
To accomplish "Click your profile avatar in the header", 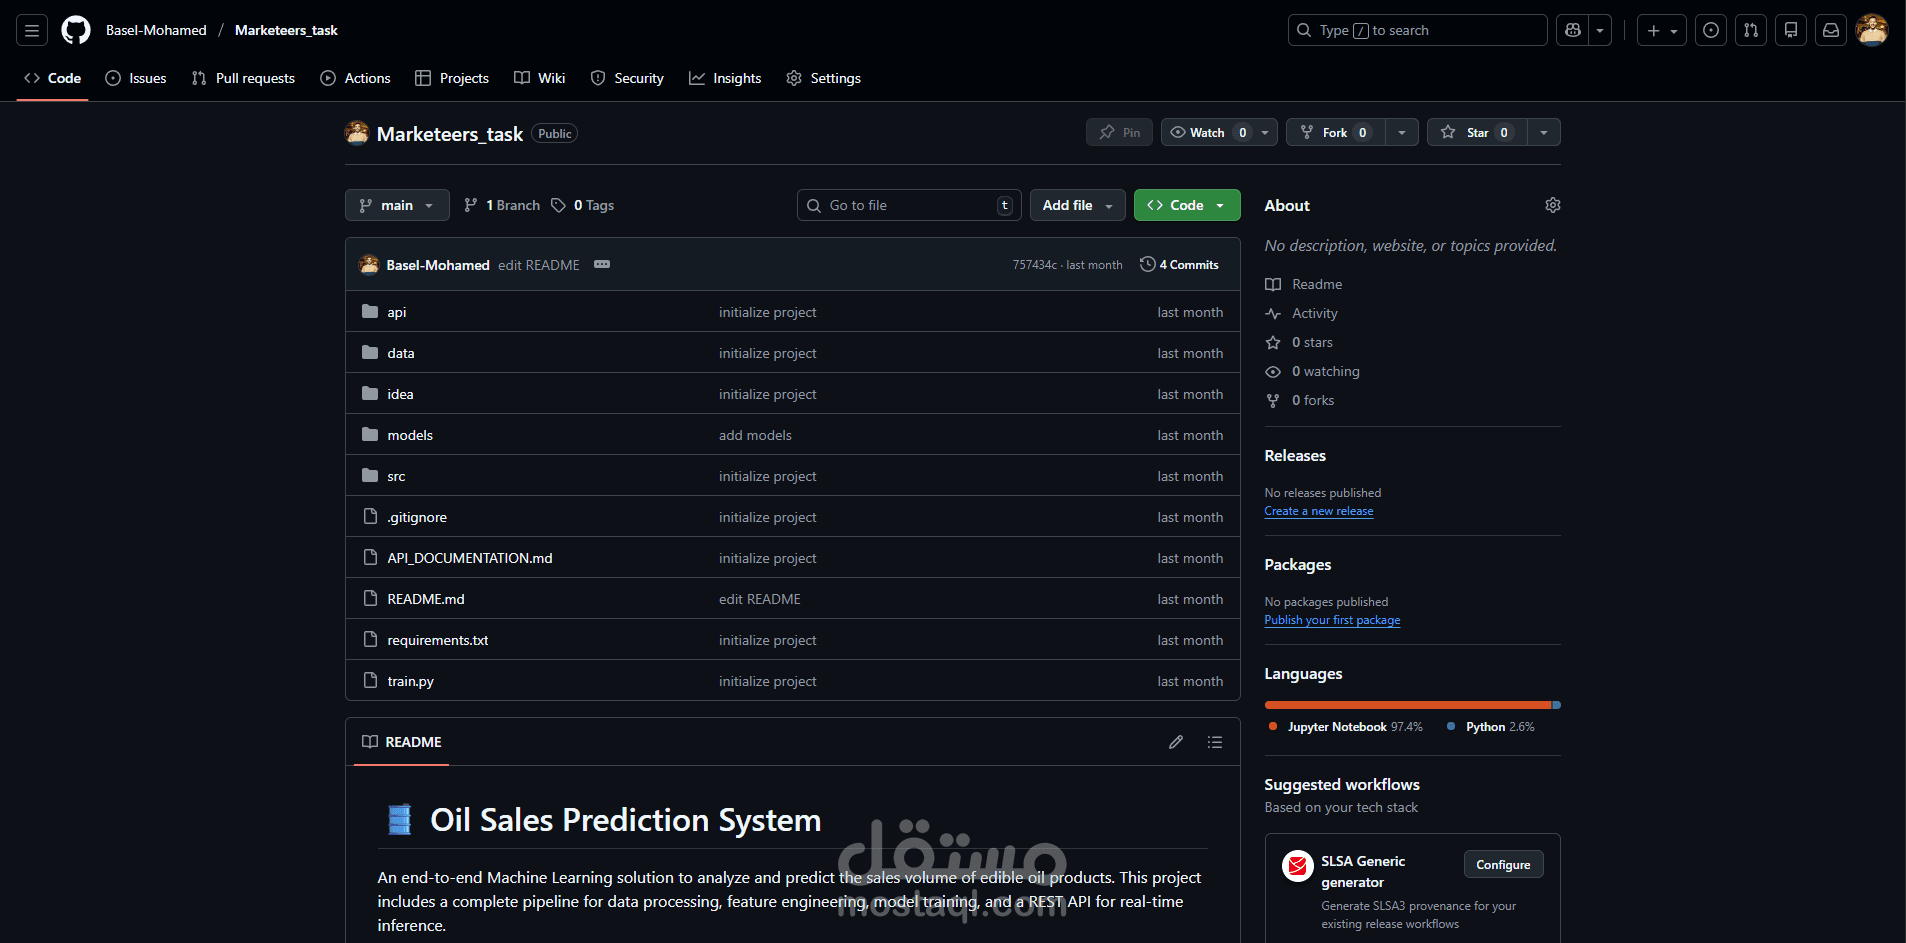I will pyautogui.click(x=1872, y=30).
